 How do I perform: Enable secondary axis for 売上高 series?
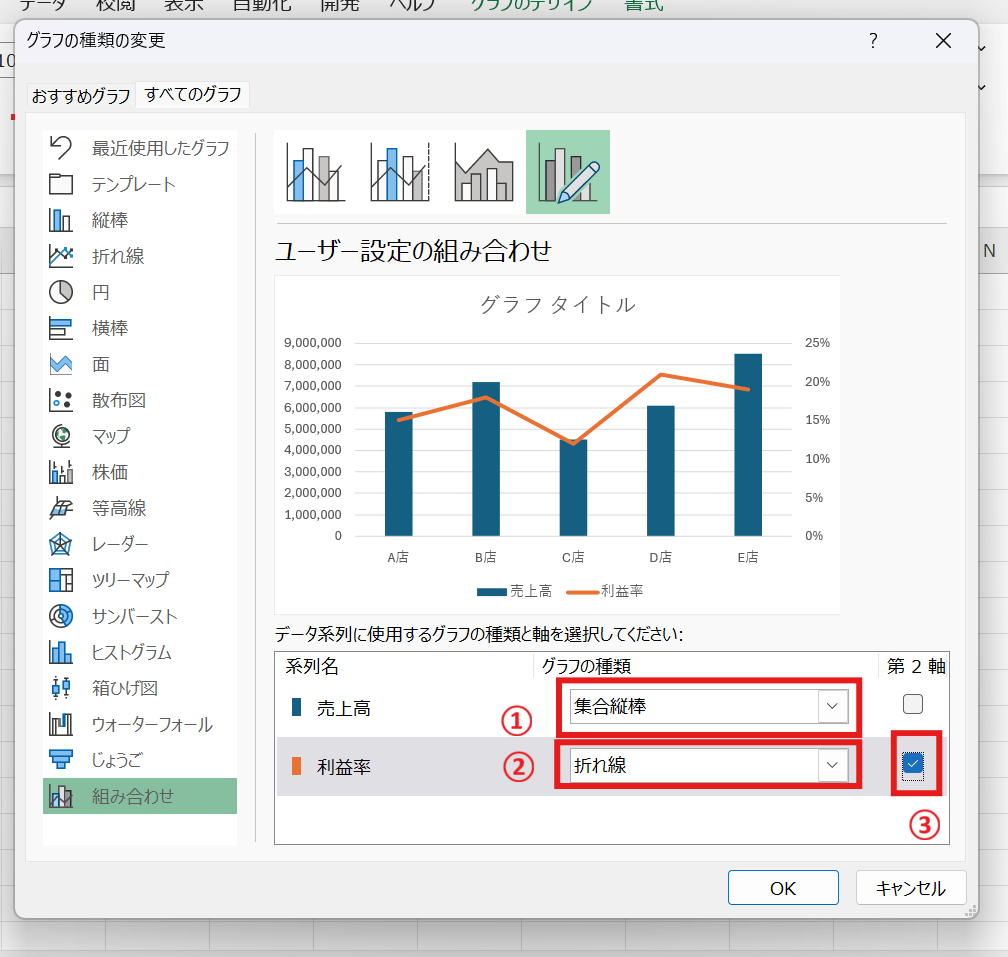912,704
